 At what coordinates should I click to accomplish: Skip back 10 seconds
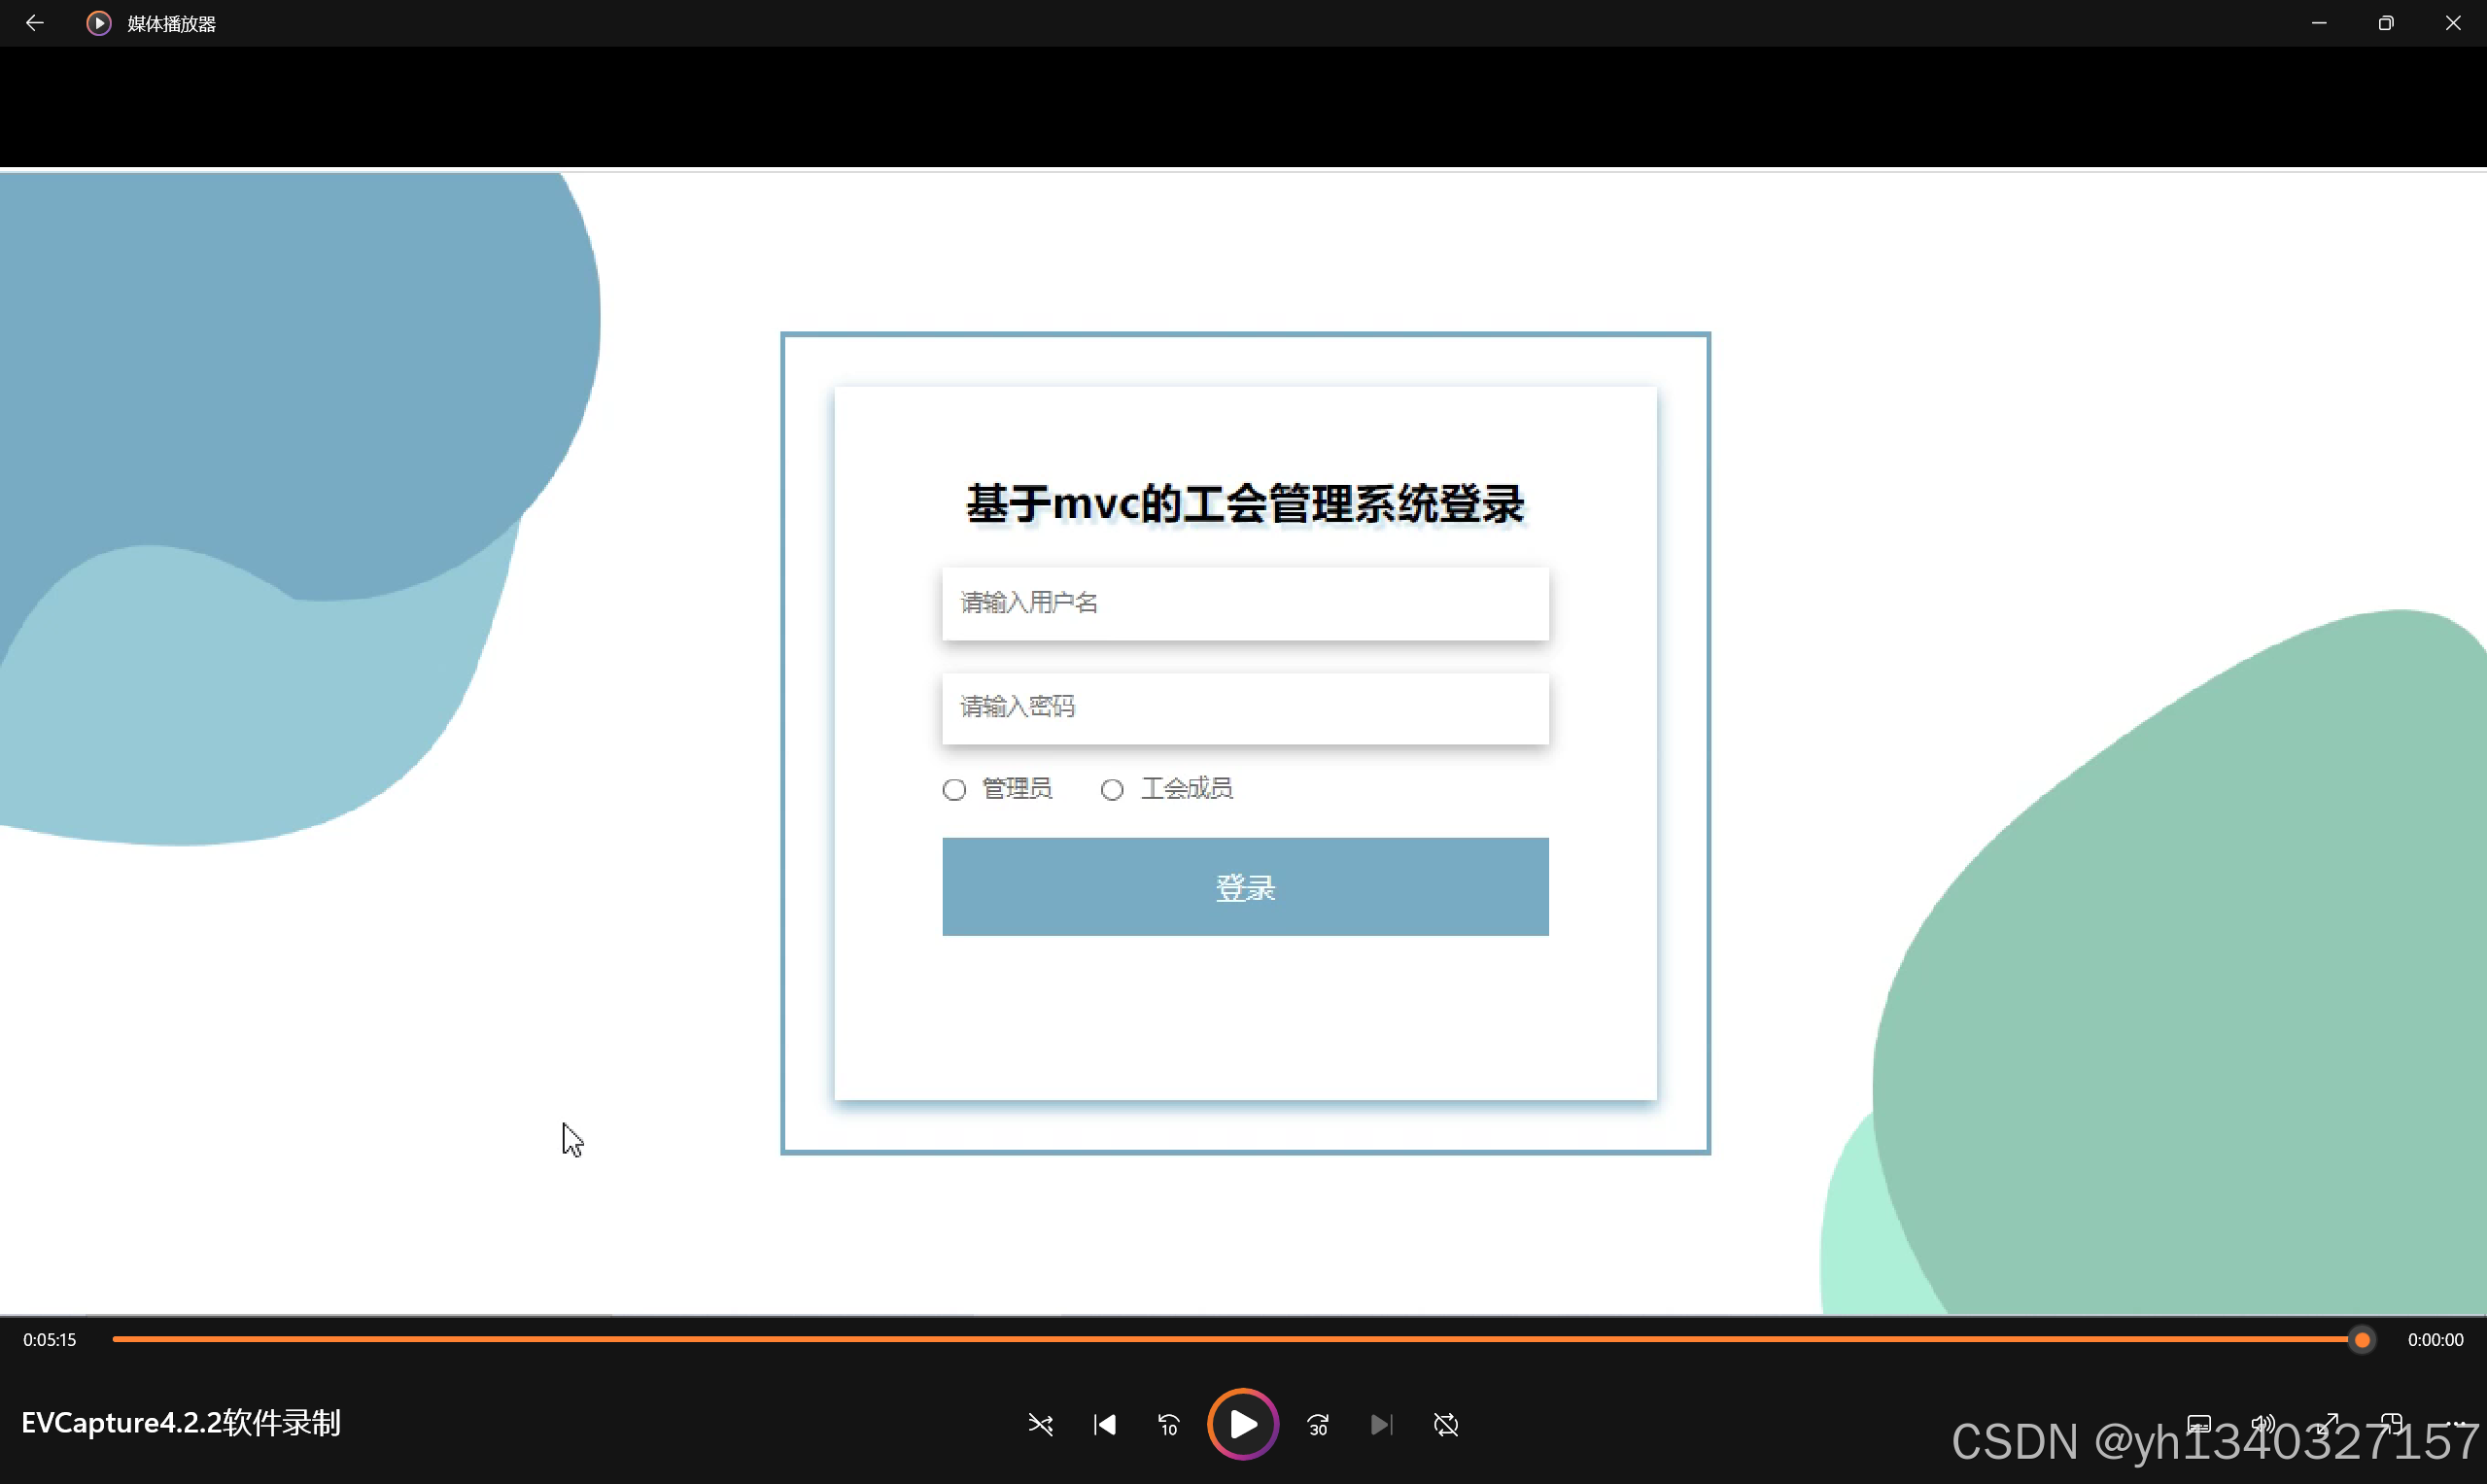pyautogui.click(x=1169, y=1424)
